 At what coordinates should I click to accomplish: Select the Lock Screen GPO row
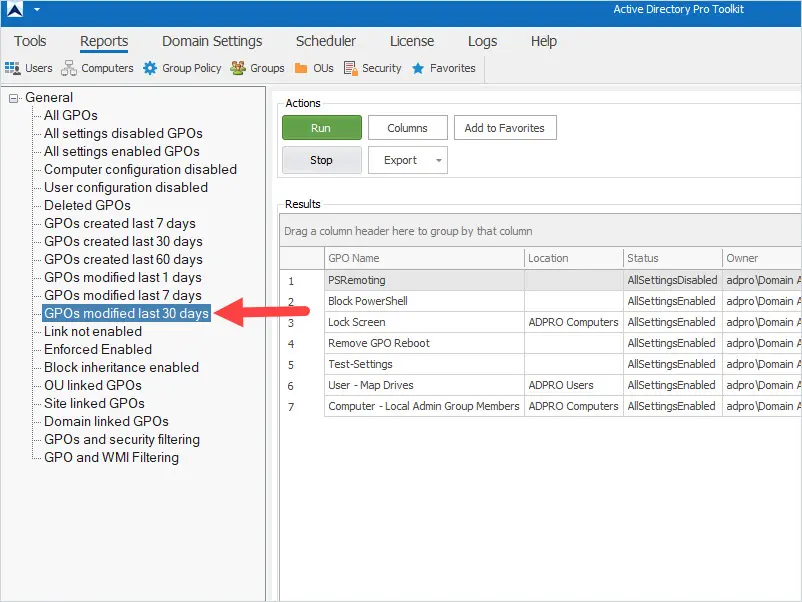click(541, 322)
